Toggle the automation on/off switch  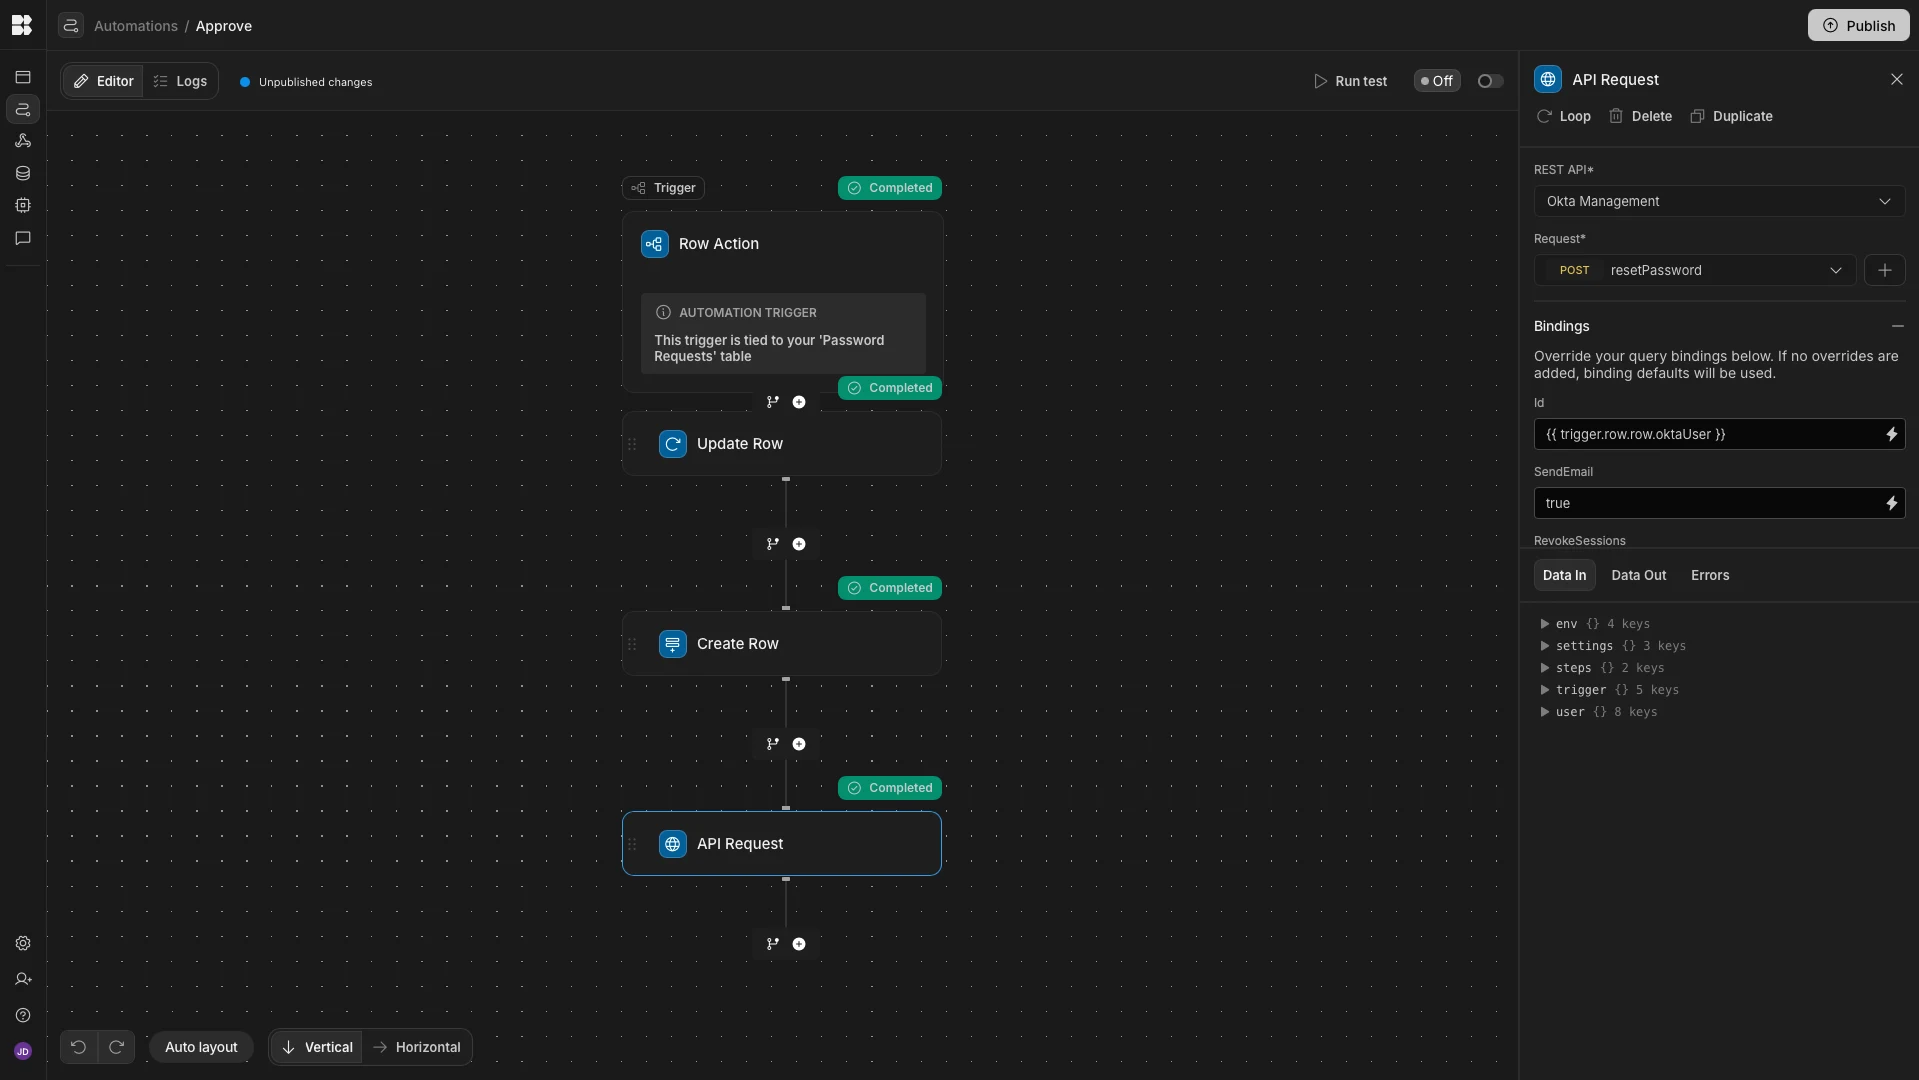(1490, 81)
